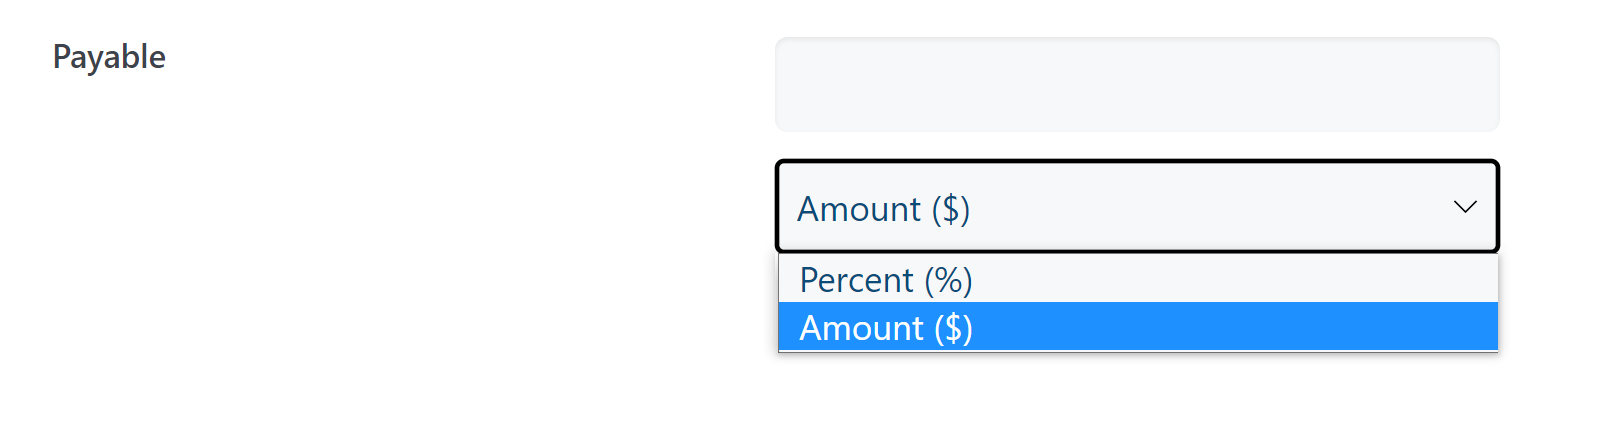Close the dropdown using its down arrow
The height and width of the screenshot is (425, 1617).
click(x=1464, y=207)
